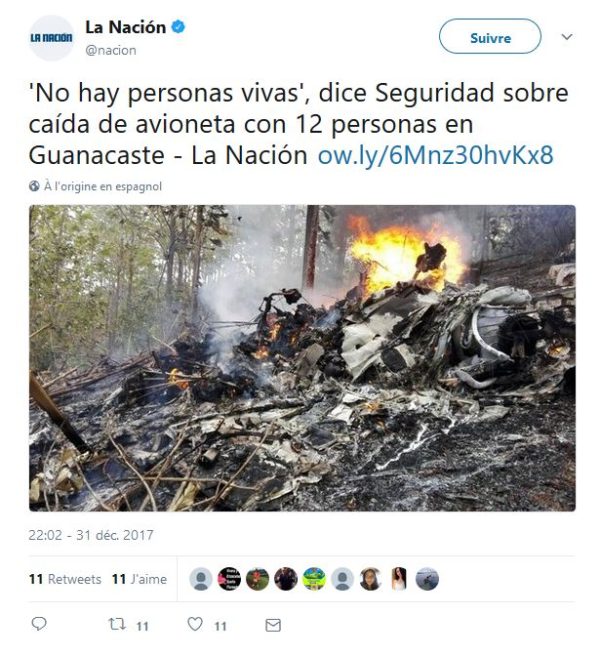Click the reply speech bubble icon
The height and width of the screenshot is (656, 600).
(39, 624)
